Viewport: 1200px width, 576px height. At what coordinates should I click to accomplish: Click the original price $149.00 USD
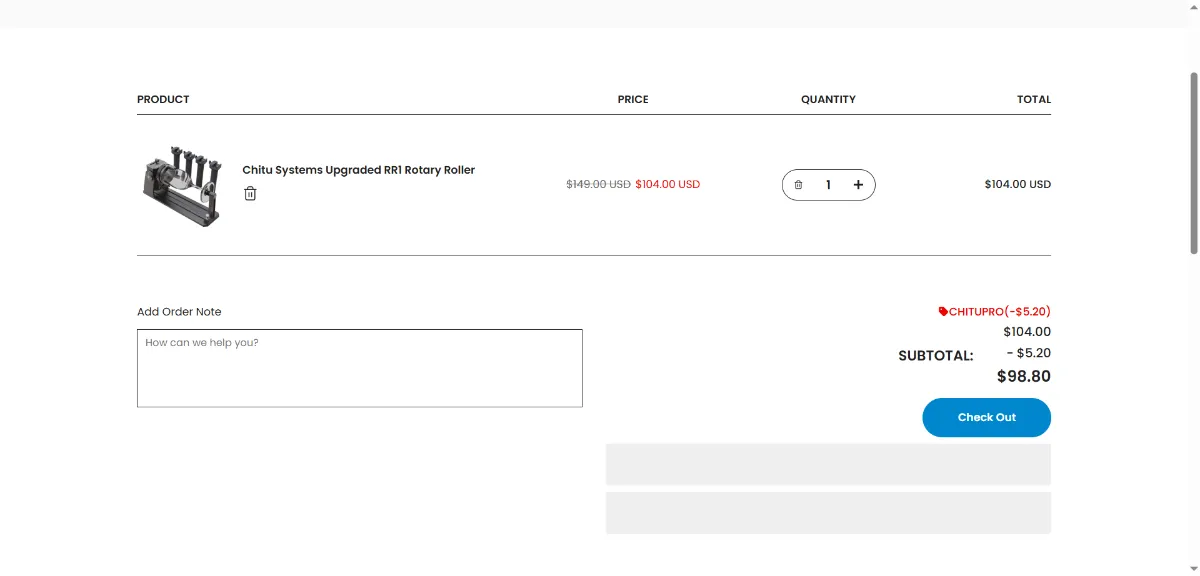[598, 184]
